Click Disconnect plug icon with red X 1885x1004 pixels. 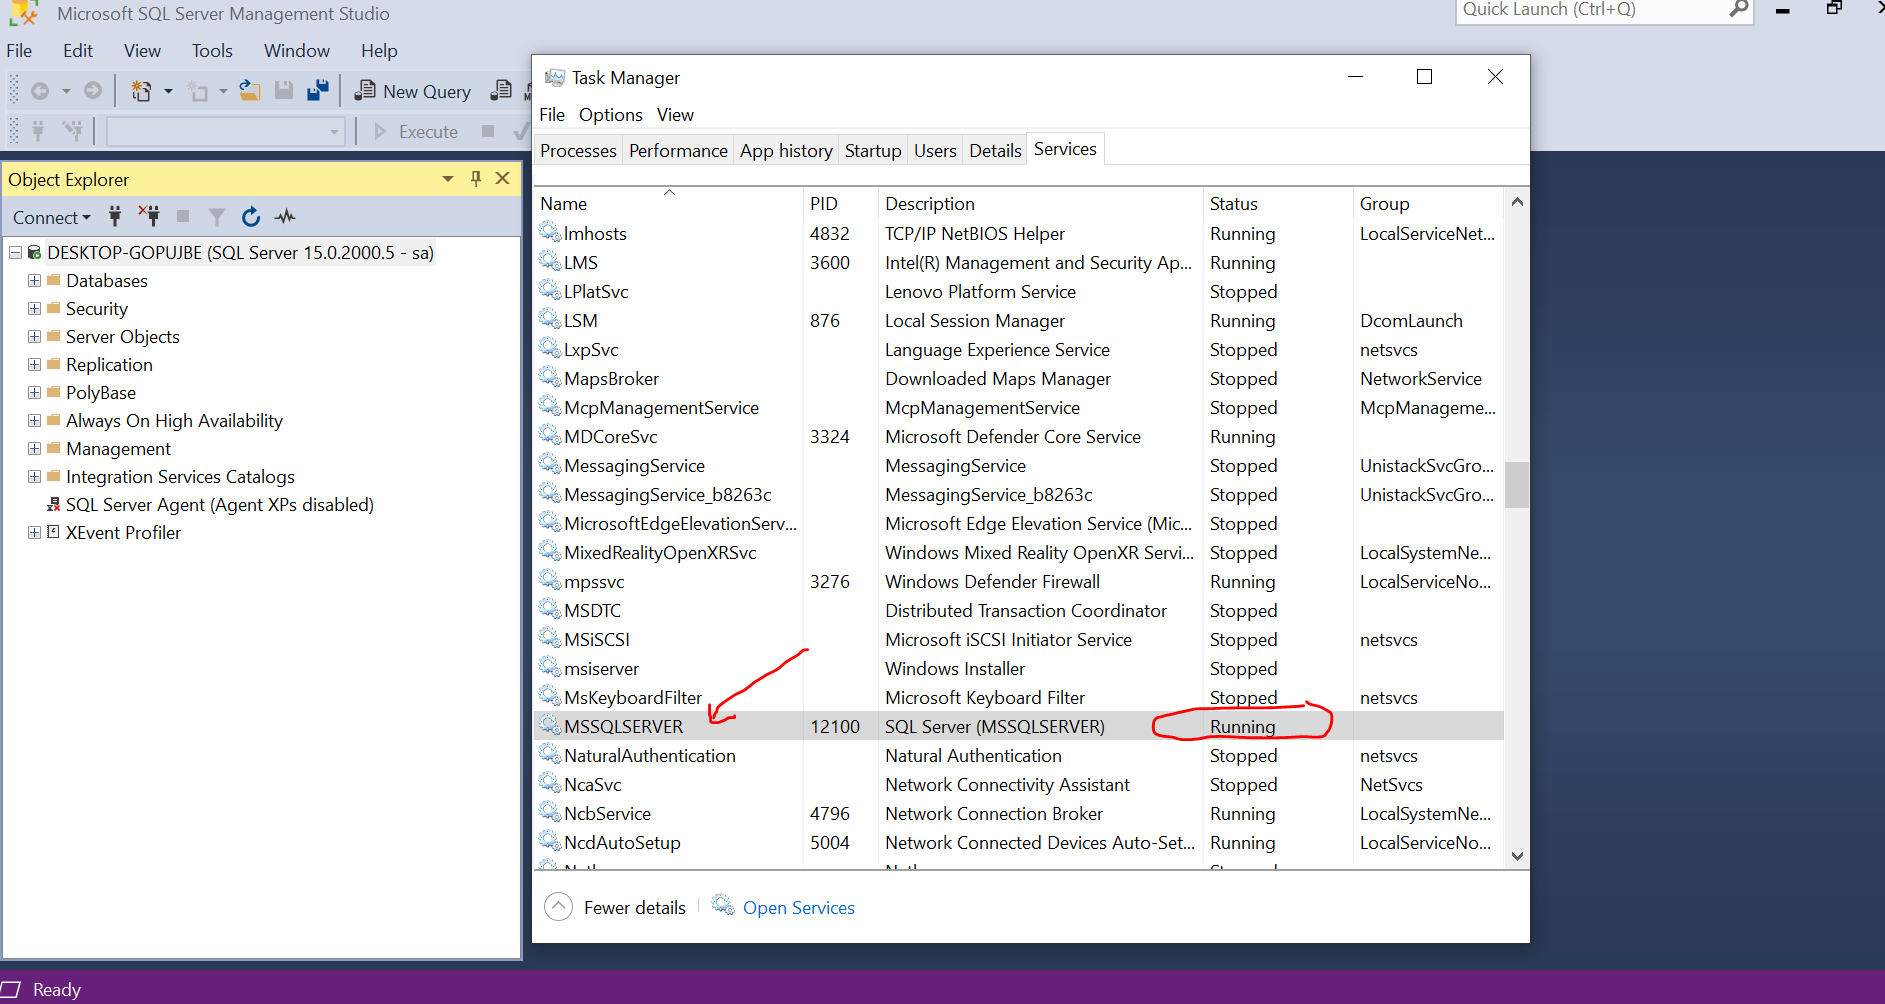pyautogui.click(x=149, y=216)
